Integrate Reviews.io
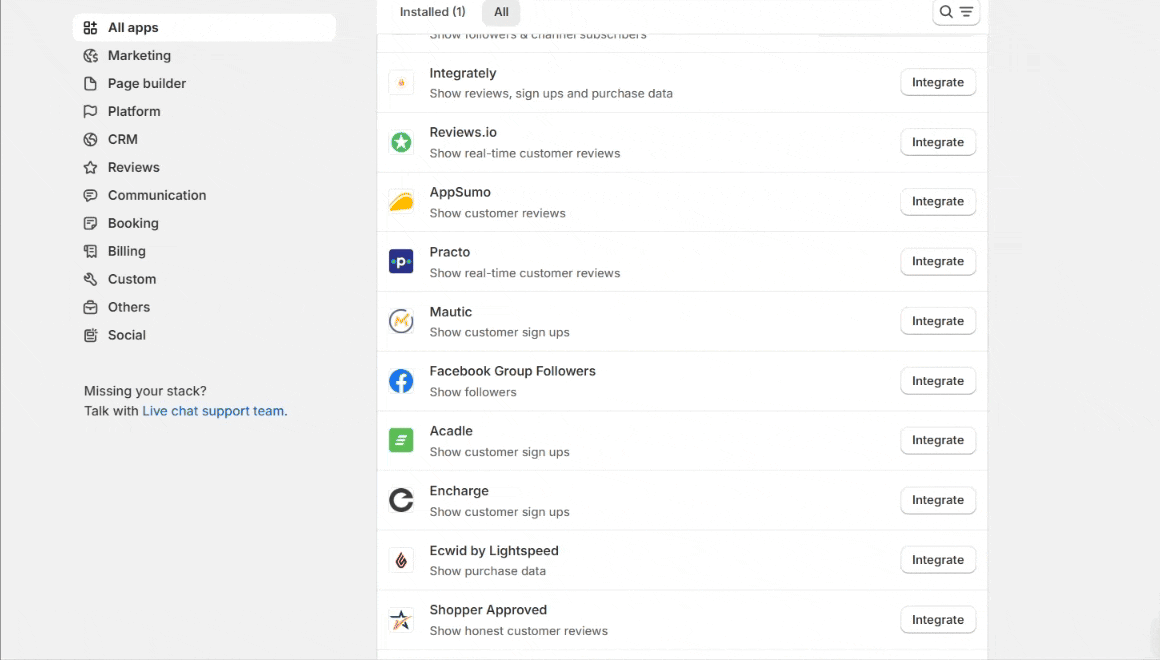1160x660 pixels. coord(937,142)
